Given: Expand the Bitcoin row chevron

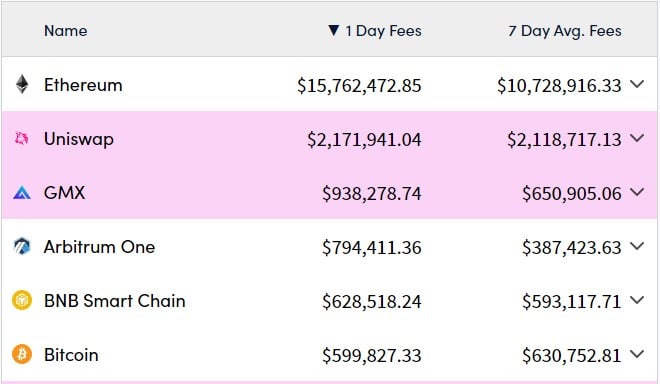Looking at the screenshot, I should click(x=637, y=354).
